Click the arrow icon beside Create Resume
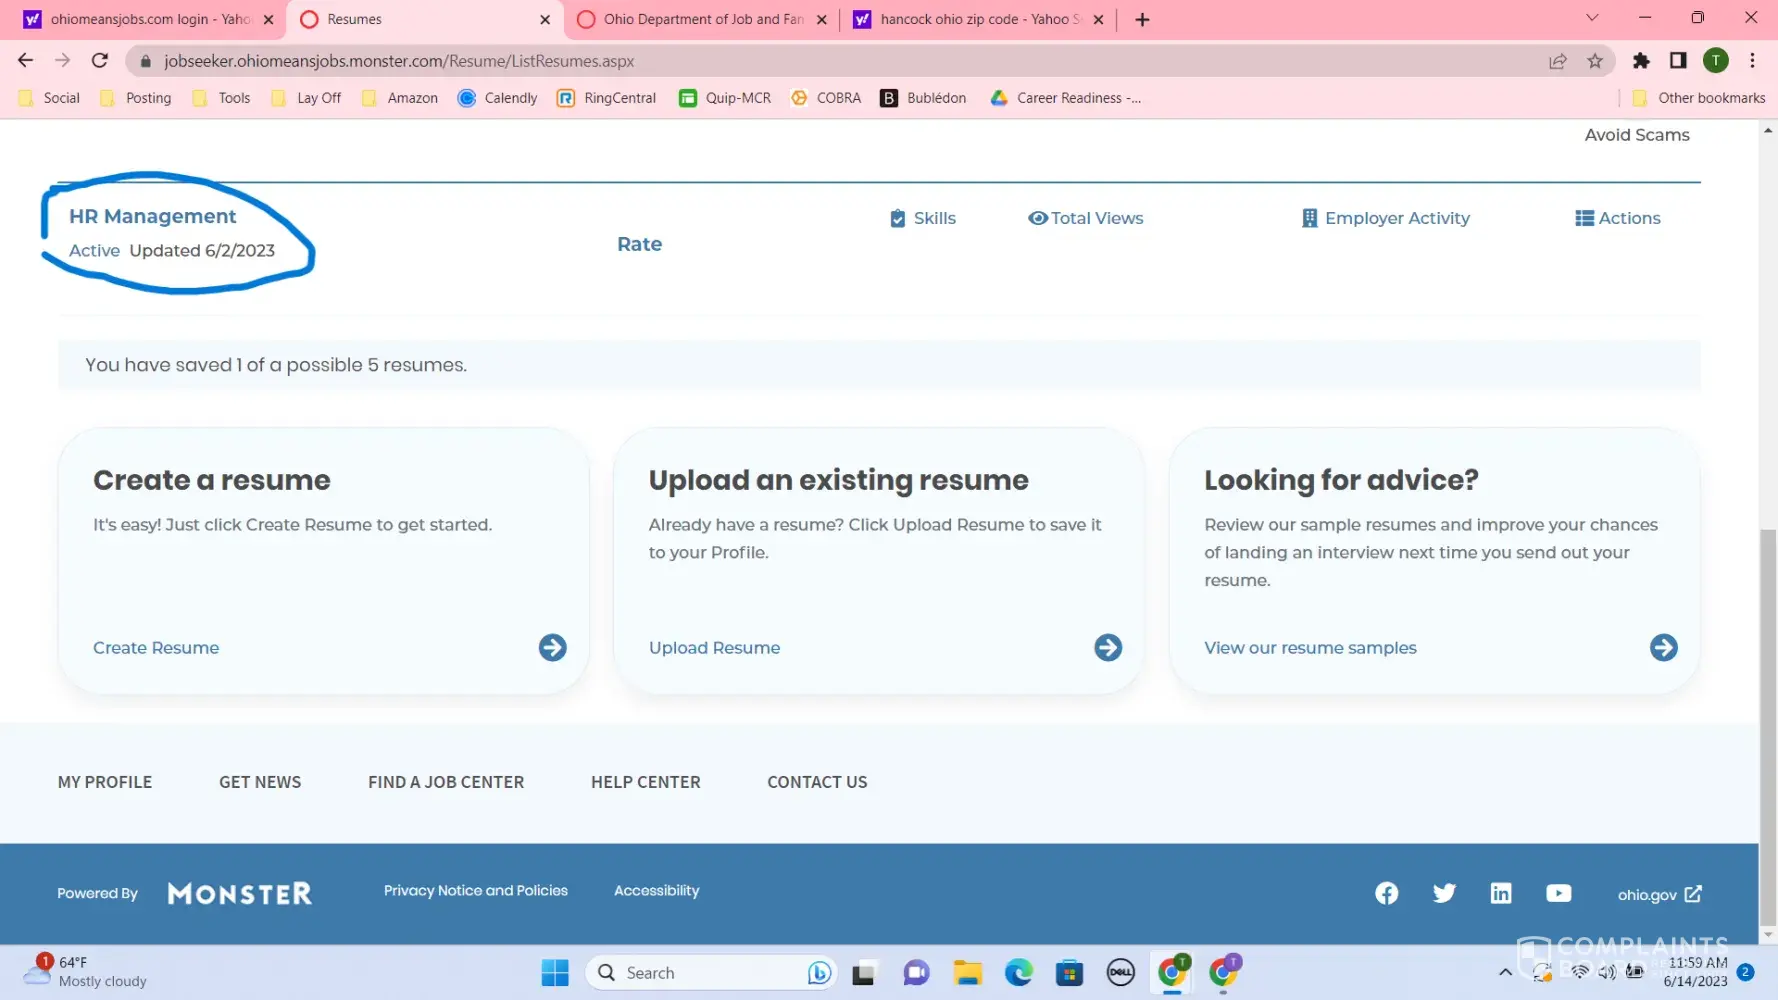Viewport: 1778px width, 1000px height. coord(552,648)
